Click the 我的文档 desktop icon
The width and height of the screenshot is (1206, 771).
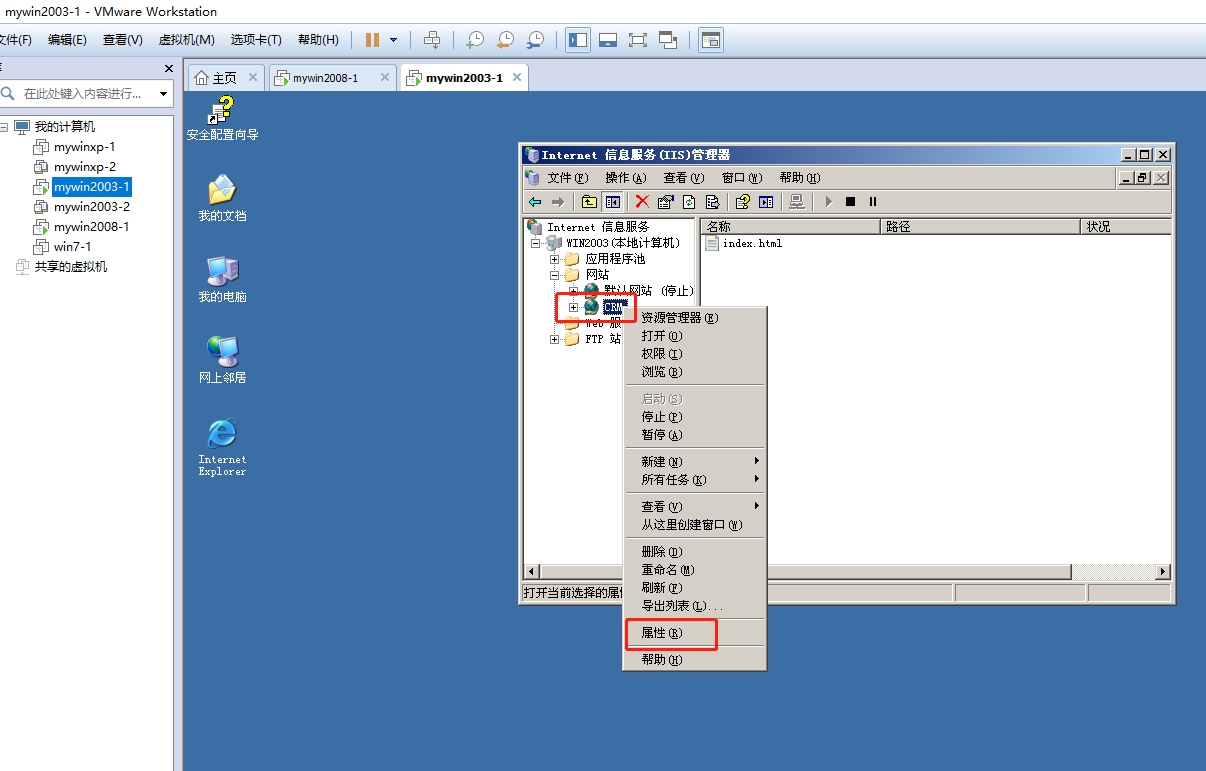(x=222, y=197)
